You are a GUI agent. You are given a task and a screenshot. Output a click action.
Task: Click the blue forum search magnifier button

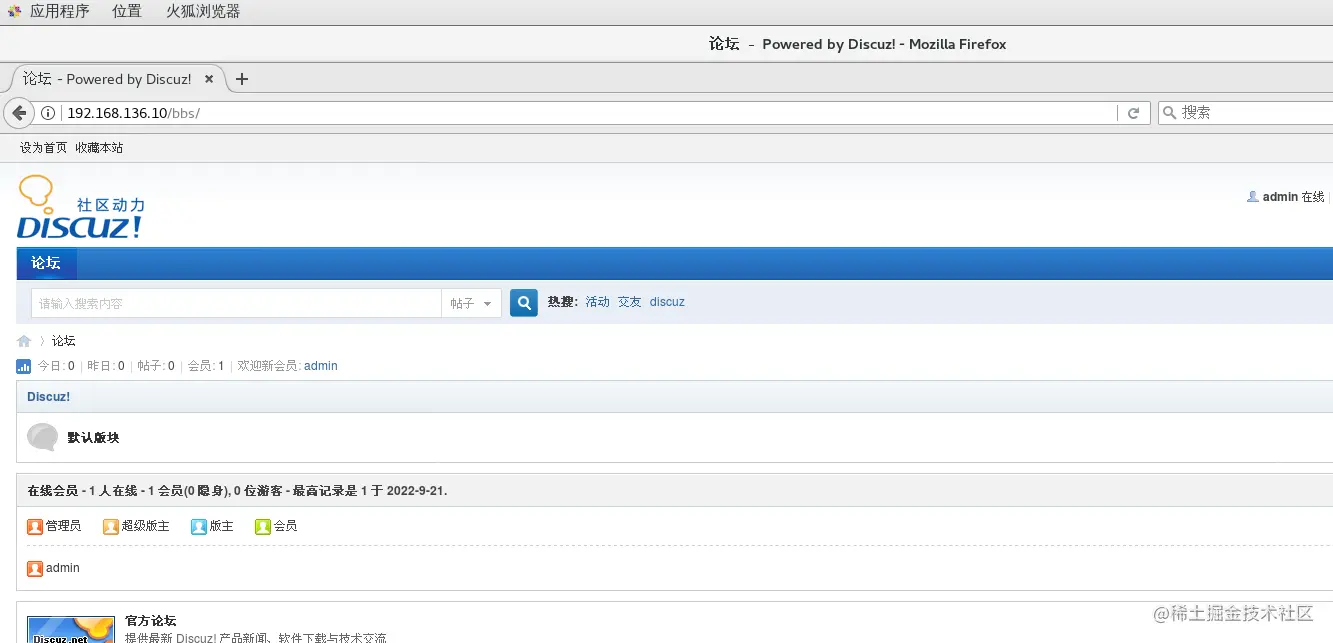524,302
